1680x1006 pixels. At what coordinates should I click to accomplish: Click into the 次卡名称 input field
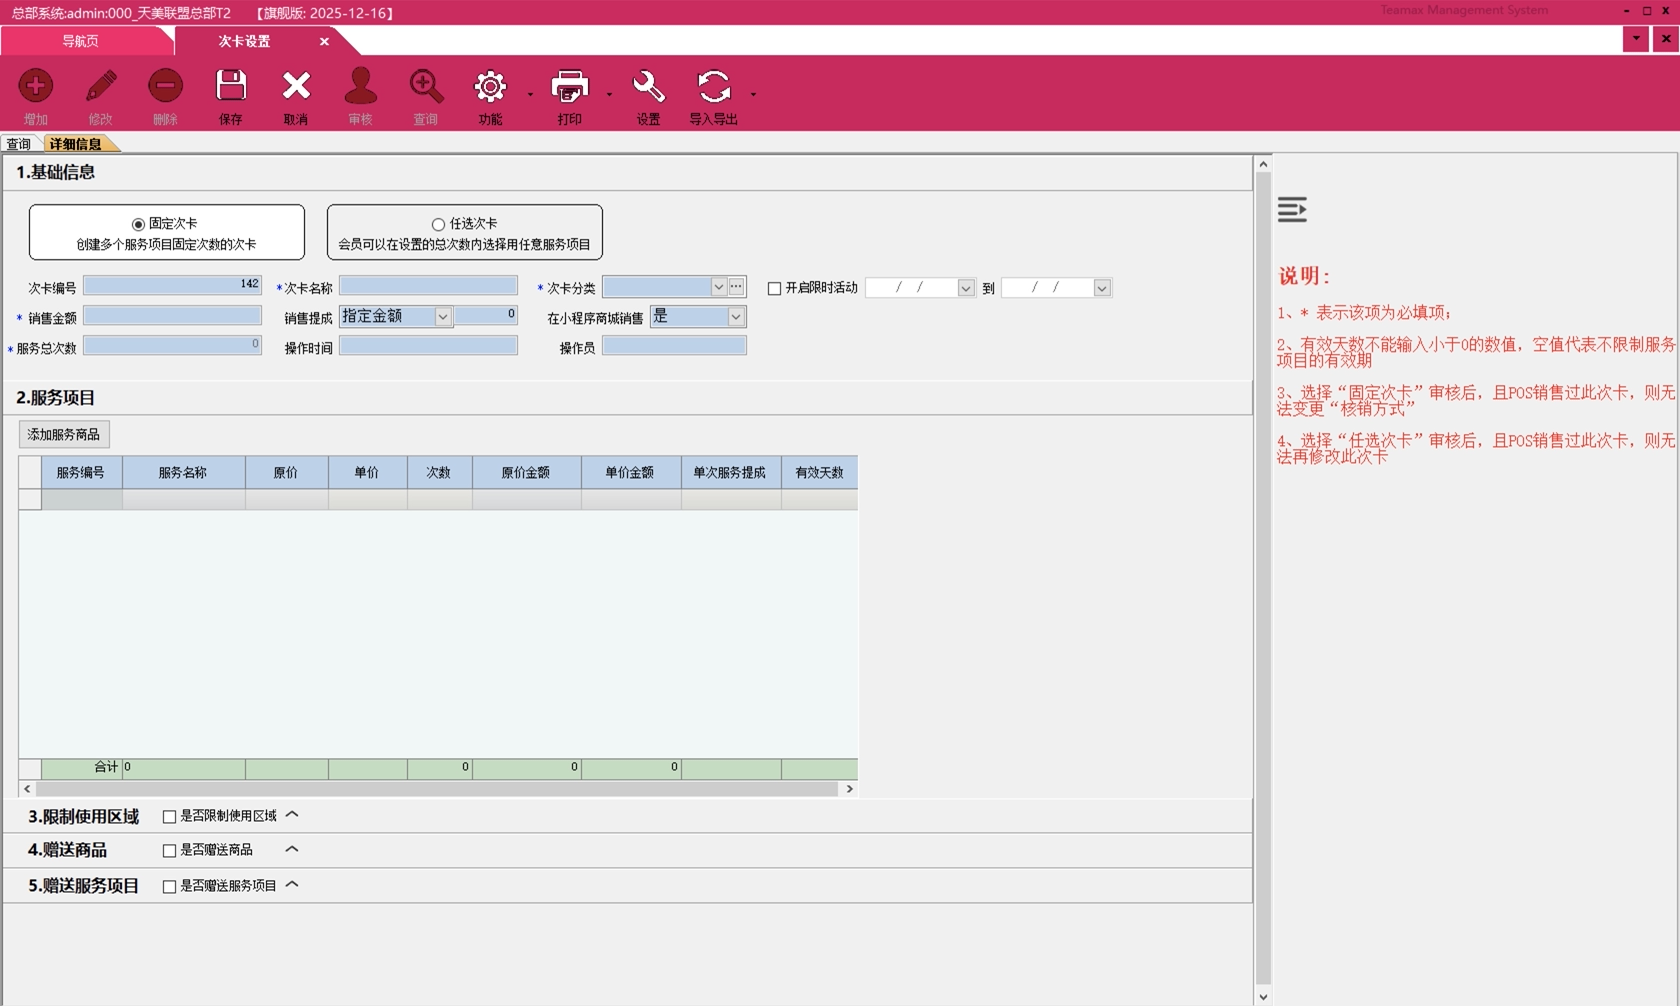click(428, 287)
